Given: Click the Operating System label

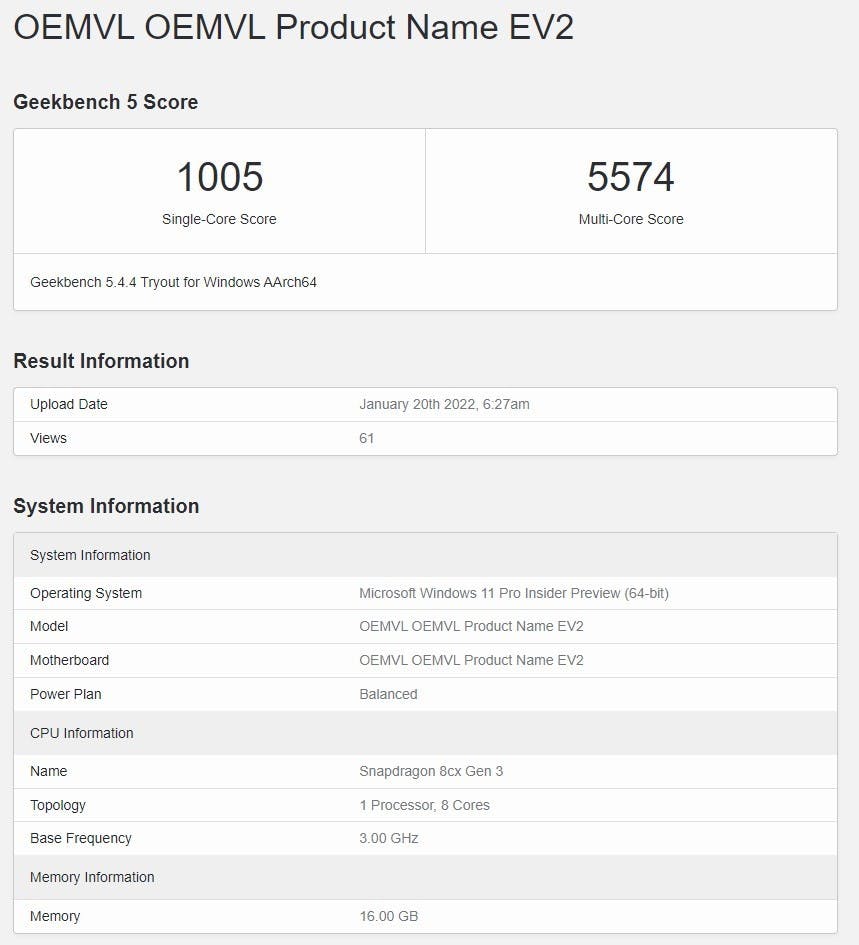Looking at the screenshot, I should click(x=86, y=593).
